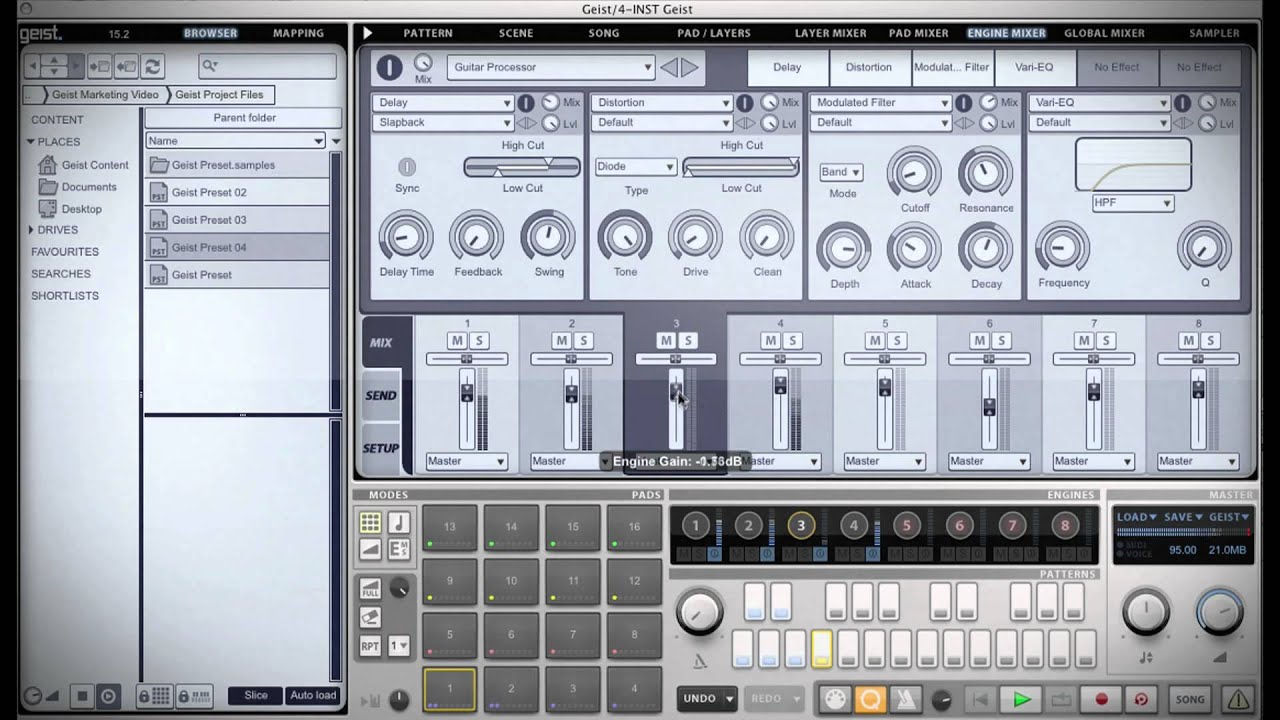Screen dimensions: 1280x720
Task: Click the previous preset arrow beside Guitar Processor
Action: [x=669, y=67]
